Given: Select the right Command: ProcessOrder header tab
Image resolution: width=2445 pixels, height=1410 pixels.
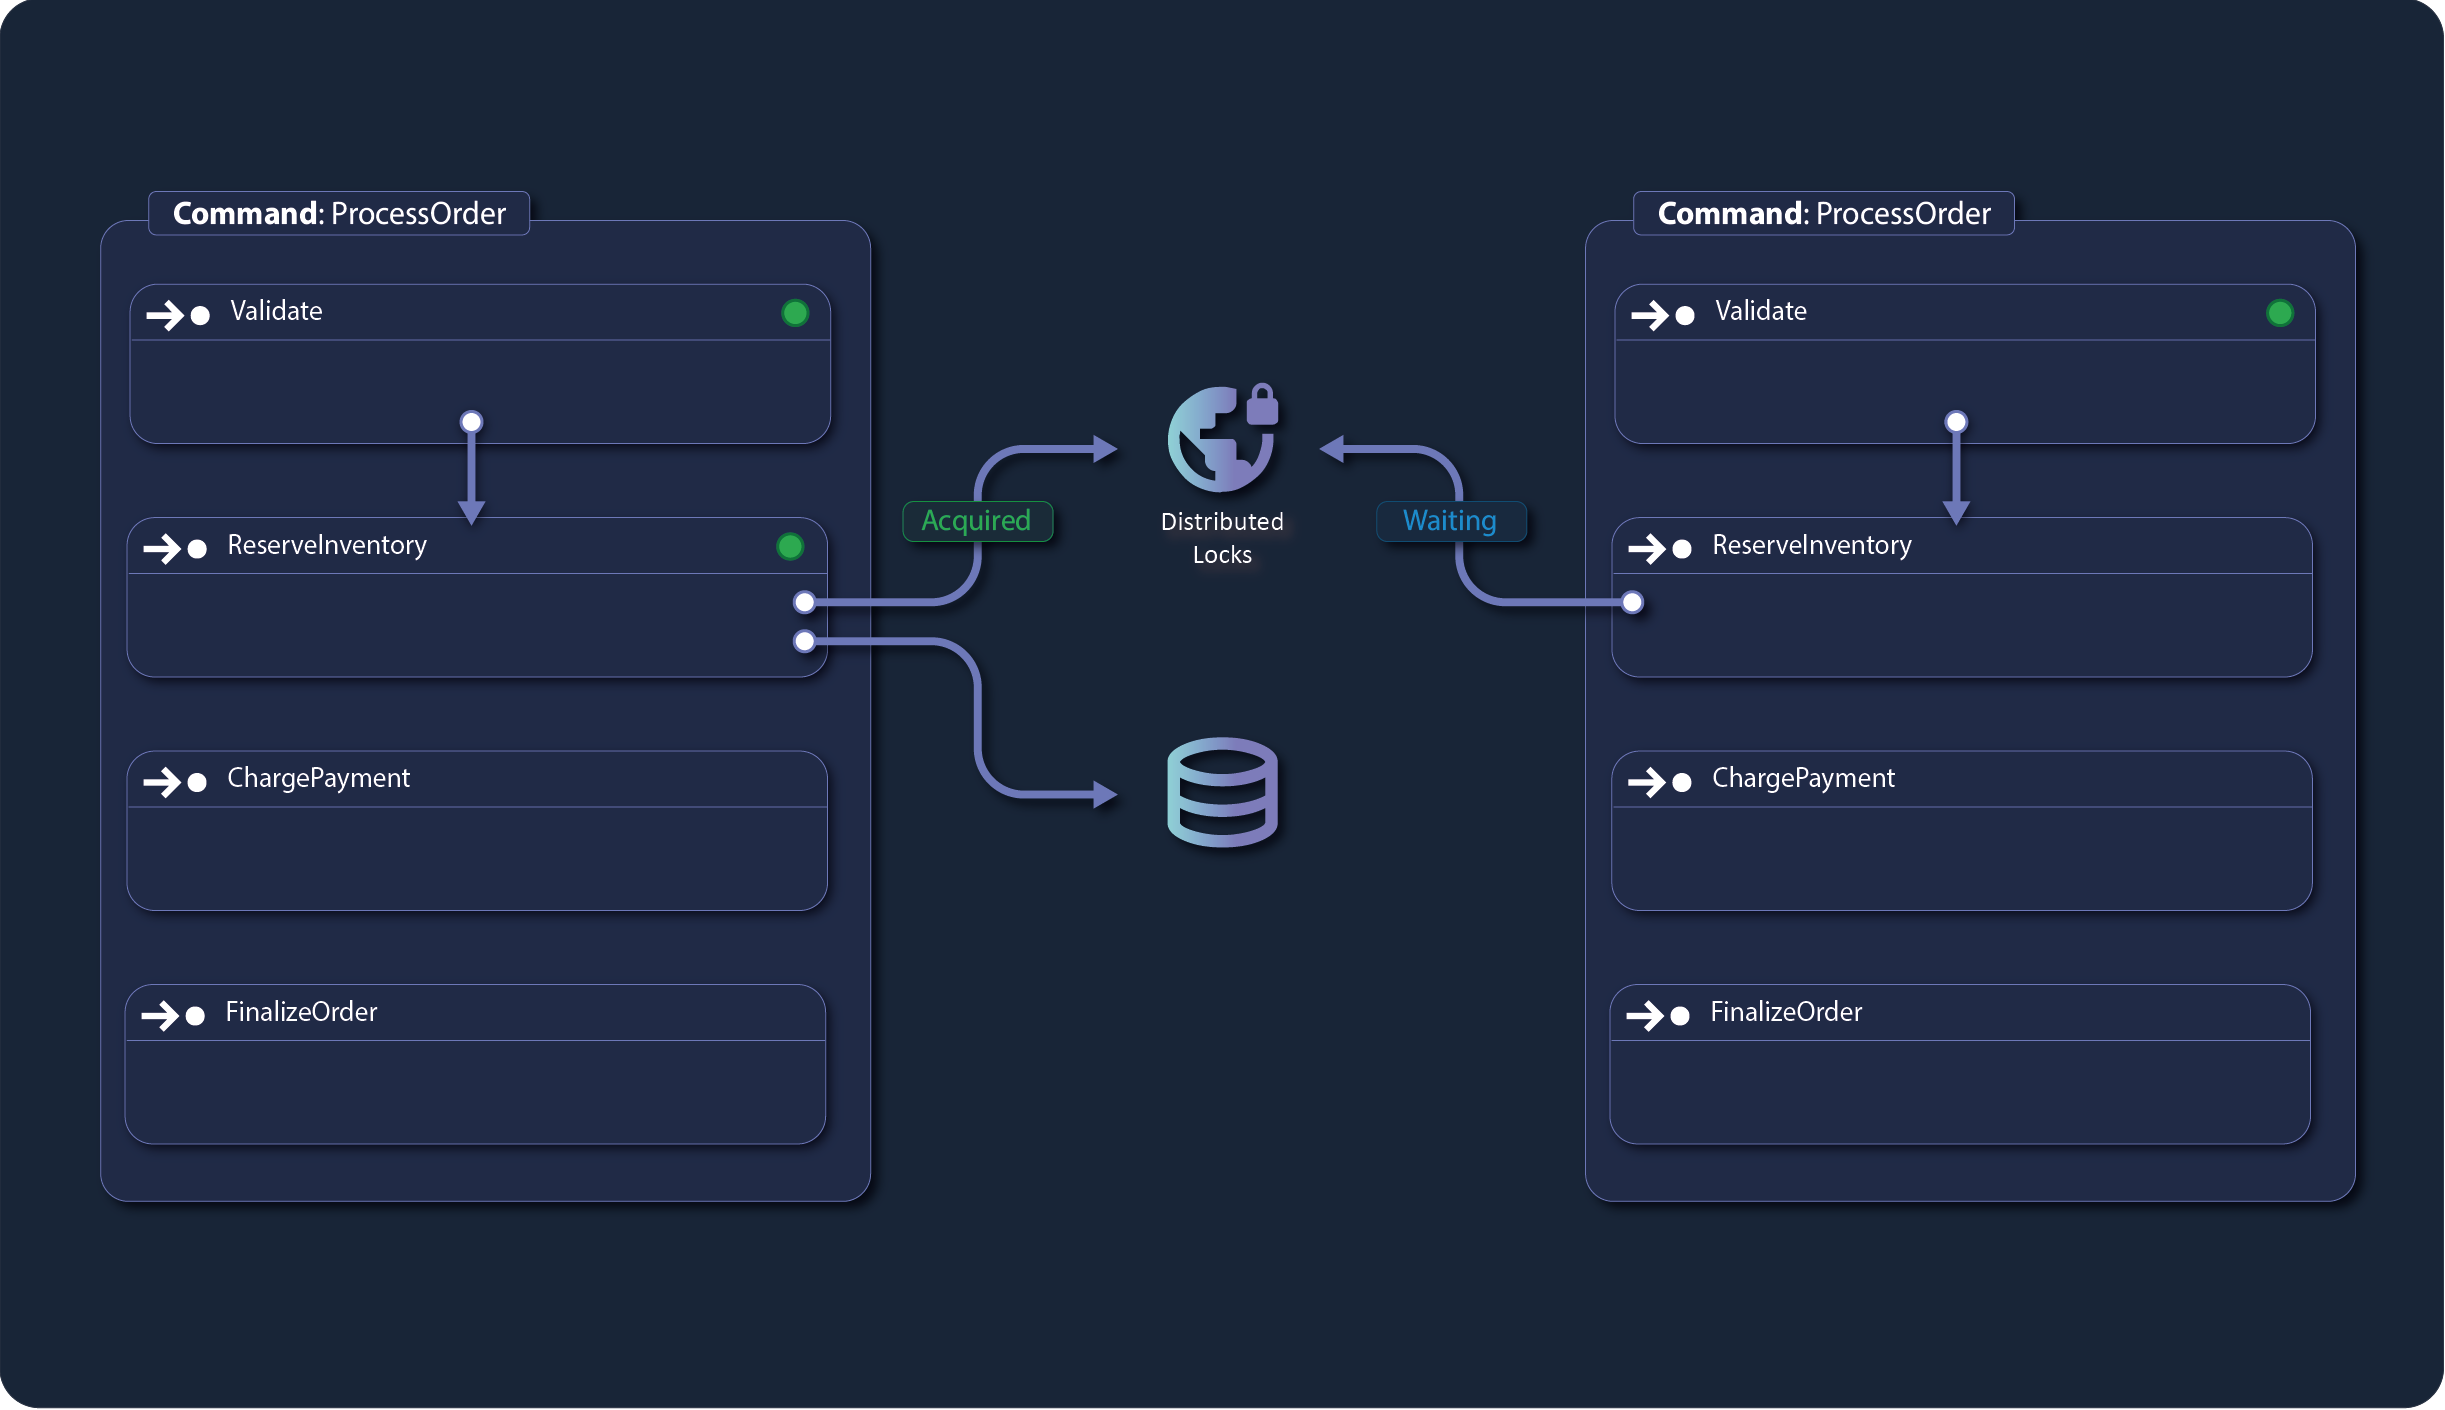Looking at the screenshot, I should (x=1823, y=213).
